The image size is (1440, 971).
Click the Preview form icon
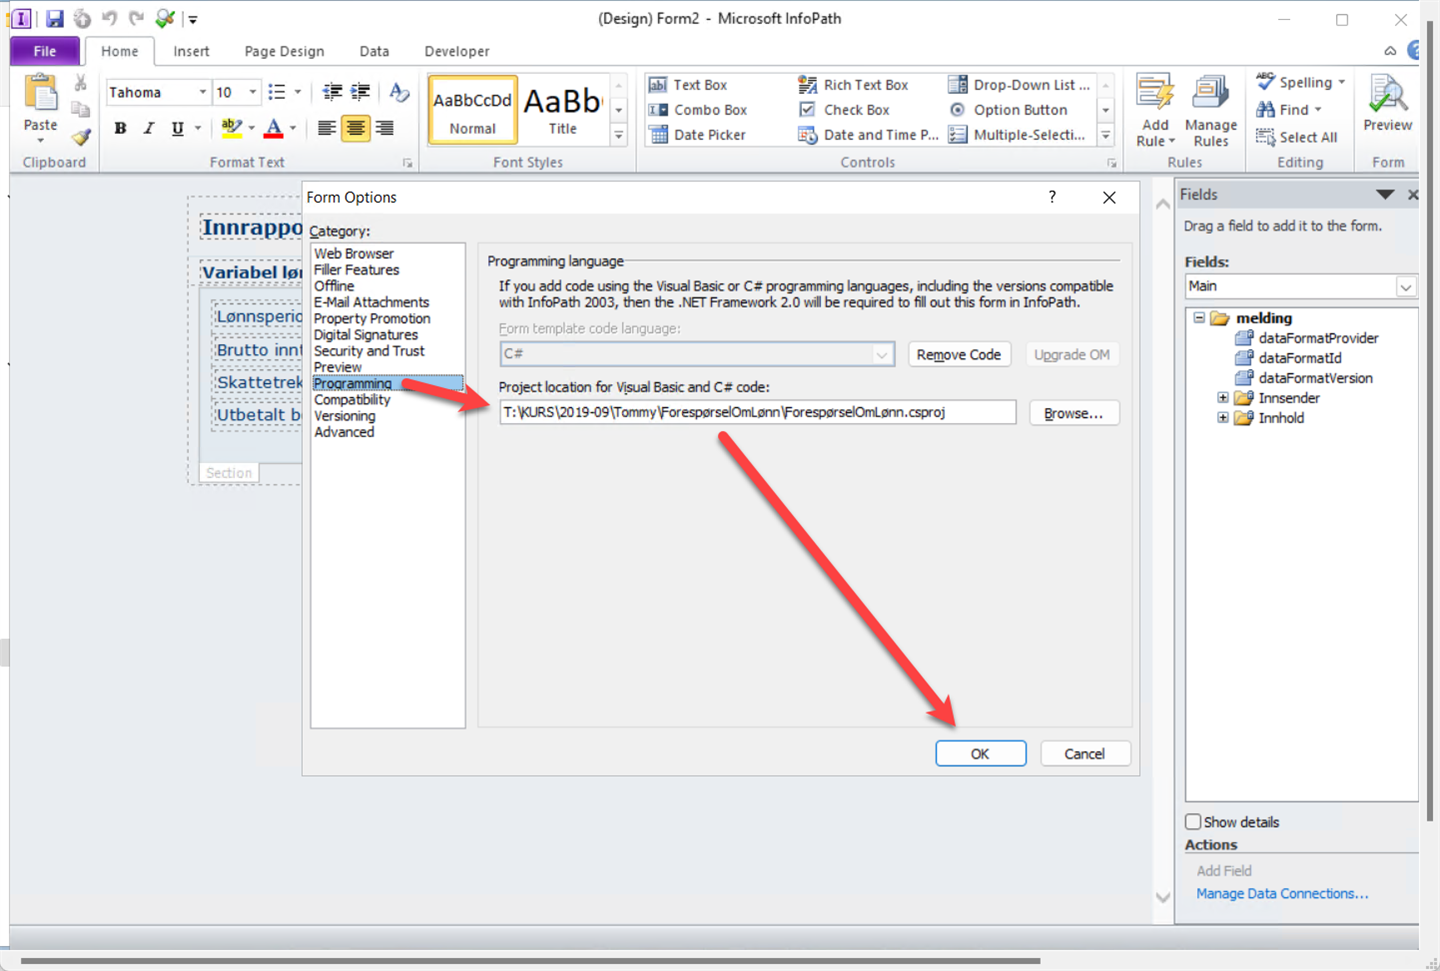point(1387,104)
